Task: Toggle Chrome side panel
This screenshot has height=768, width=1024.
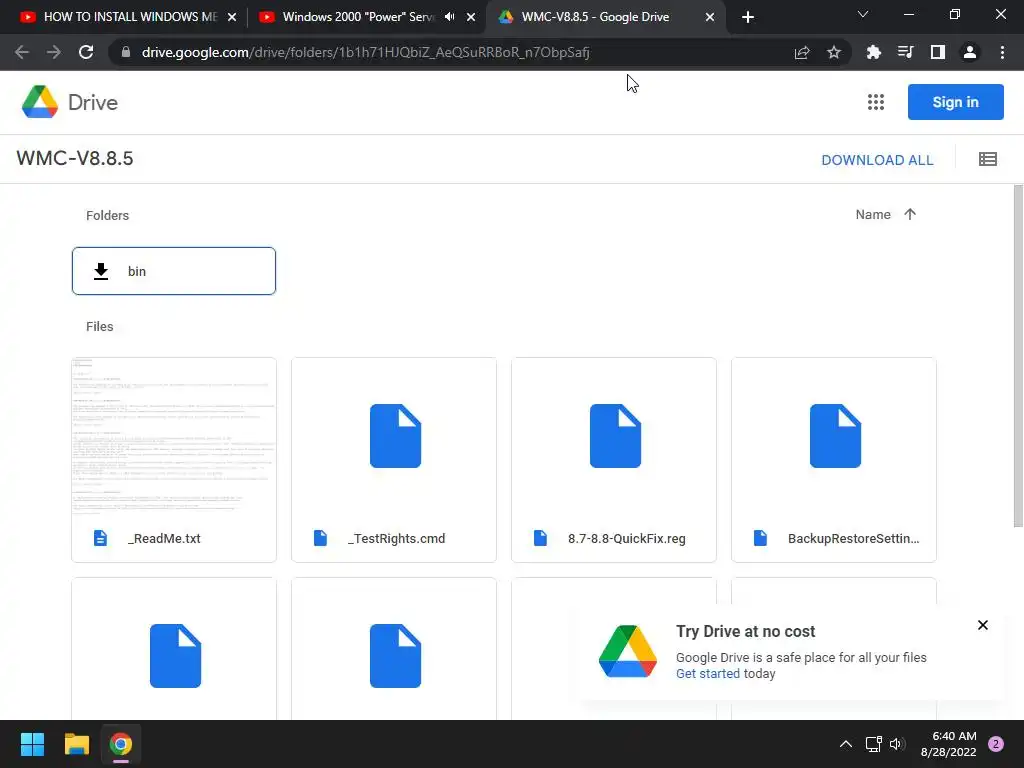Action: pyautogui.click(x=938, y=52)
